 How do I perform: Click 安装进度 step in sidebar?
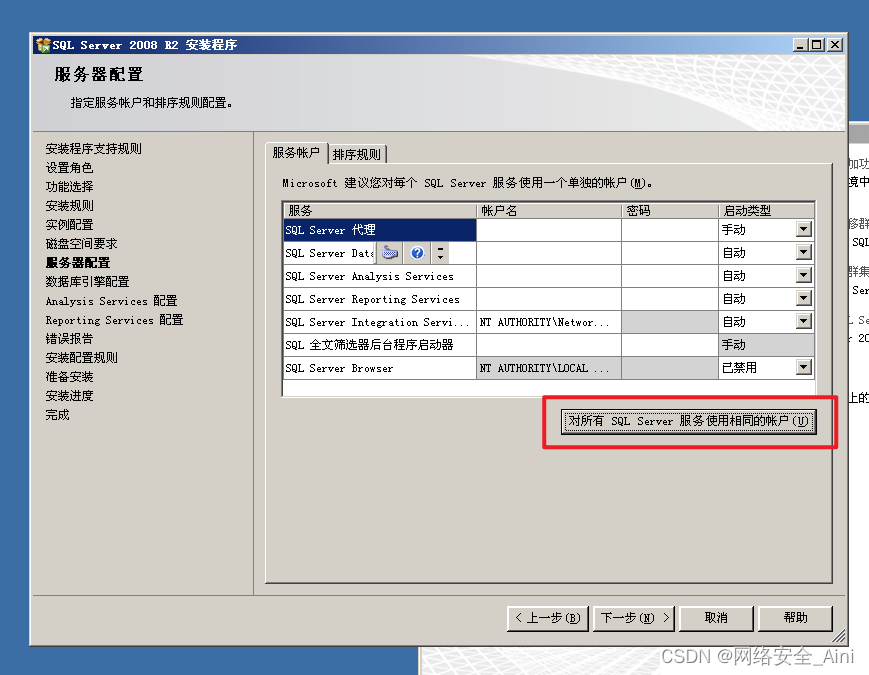click(69, 396)
